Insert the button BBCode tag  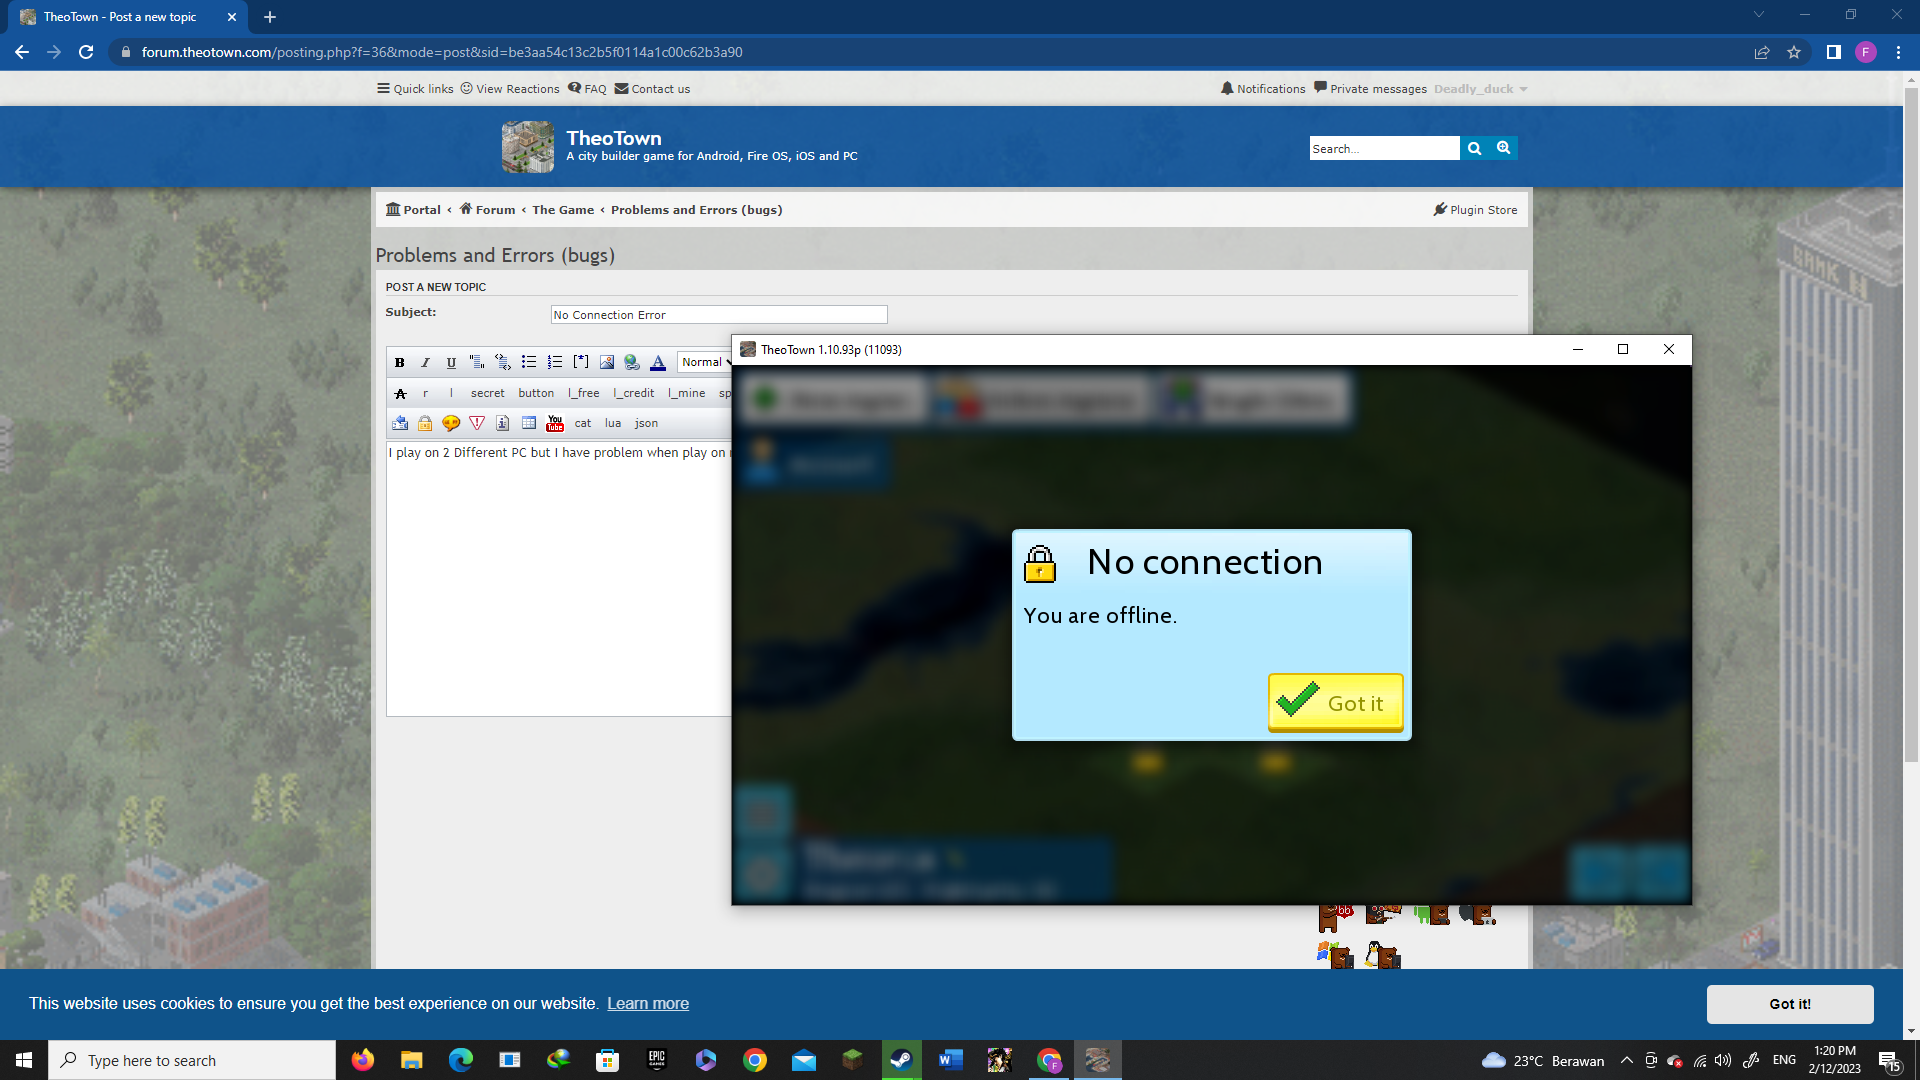pyautogui.click(x=536, y=393)
